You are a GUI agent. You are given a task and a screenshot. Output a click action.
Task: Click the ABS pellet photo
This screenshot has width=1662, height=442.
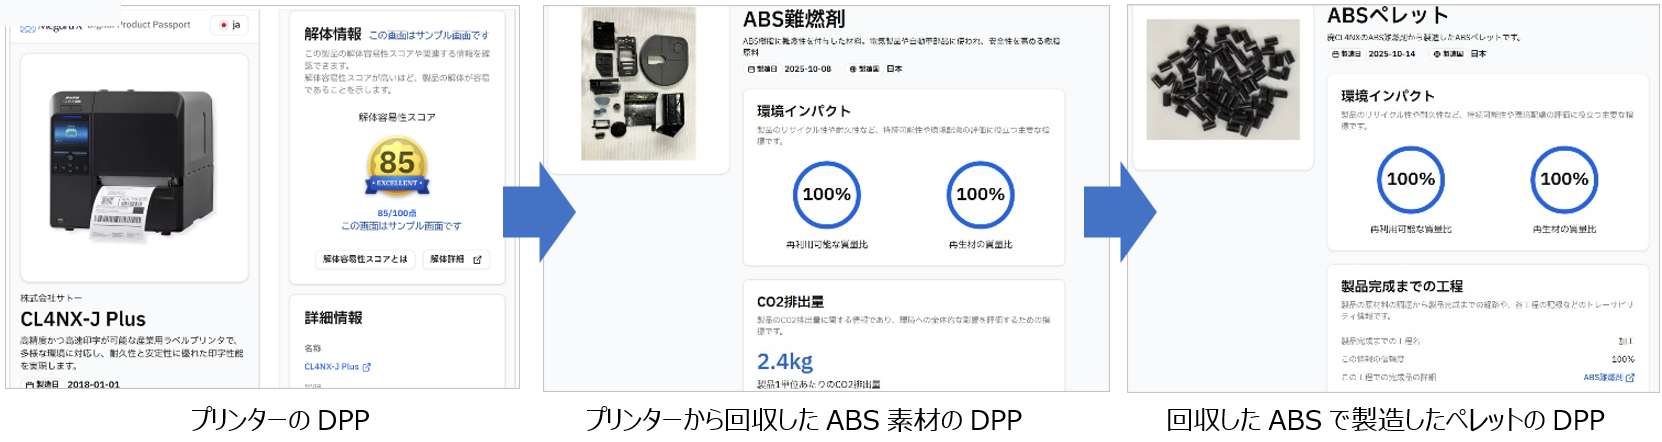(1222, 80)
